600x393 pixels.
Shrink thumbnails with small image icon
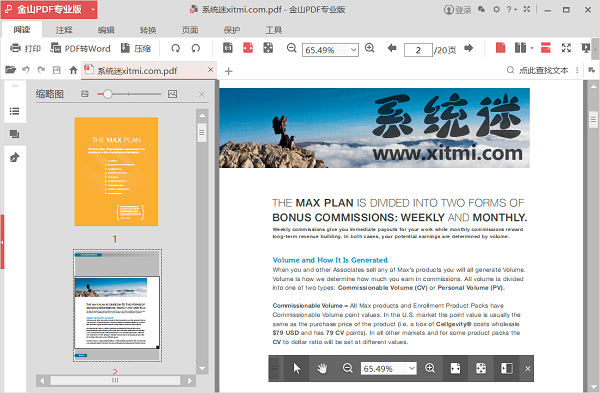pyautogui.click(x=85, y=94)
